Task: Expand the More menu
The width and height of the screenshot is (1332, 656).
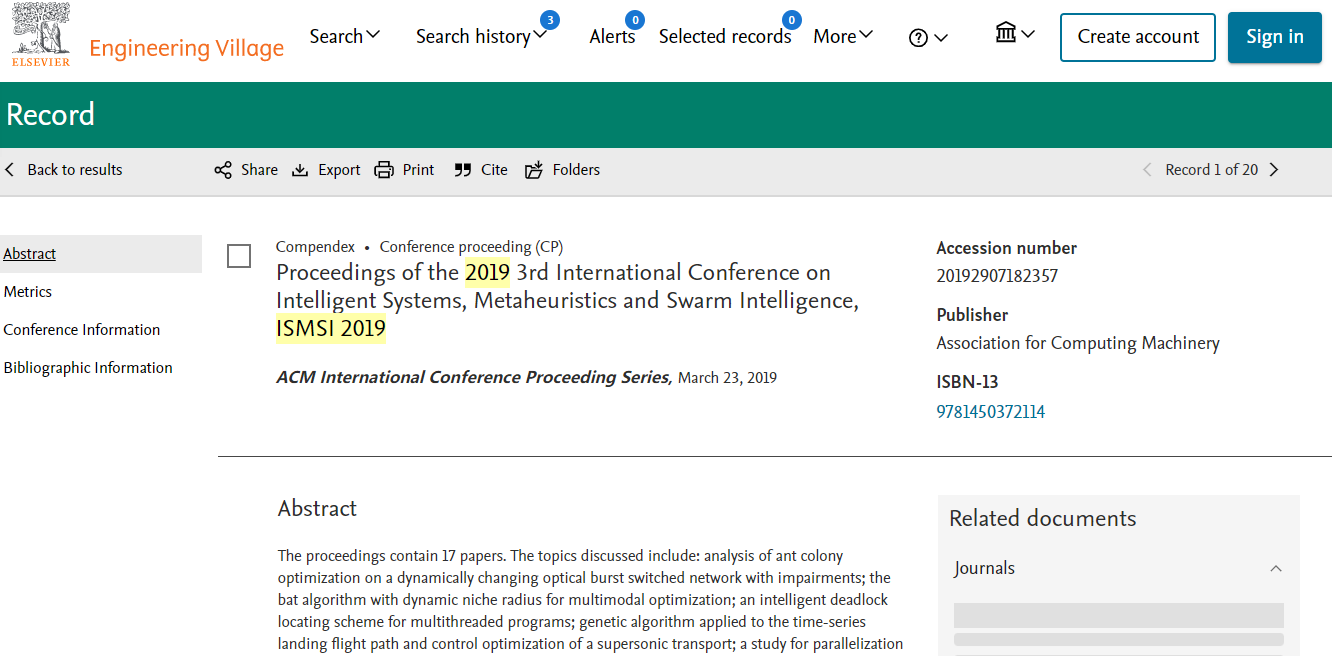Action: coord(843,36)
